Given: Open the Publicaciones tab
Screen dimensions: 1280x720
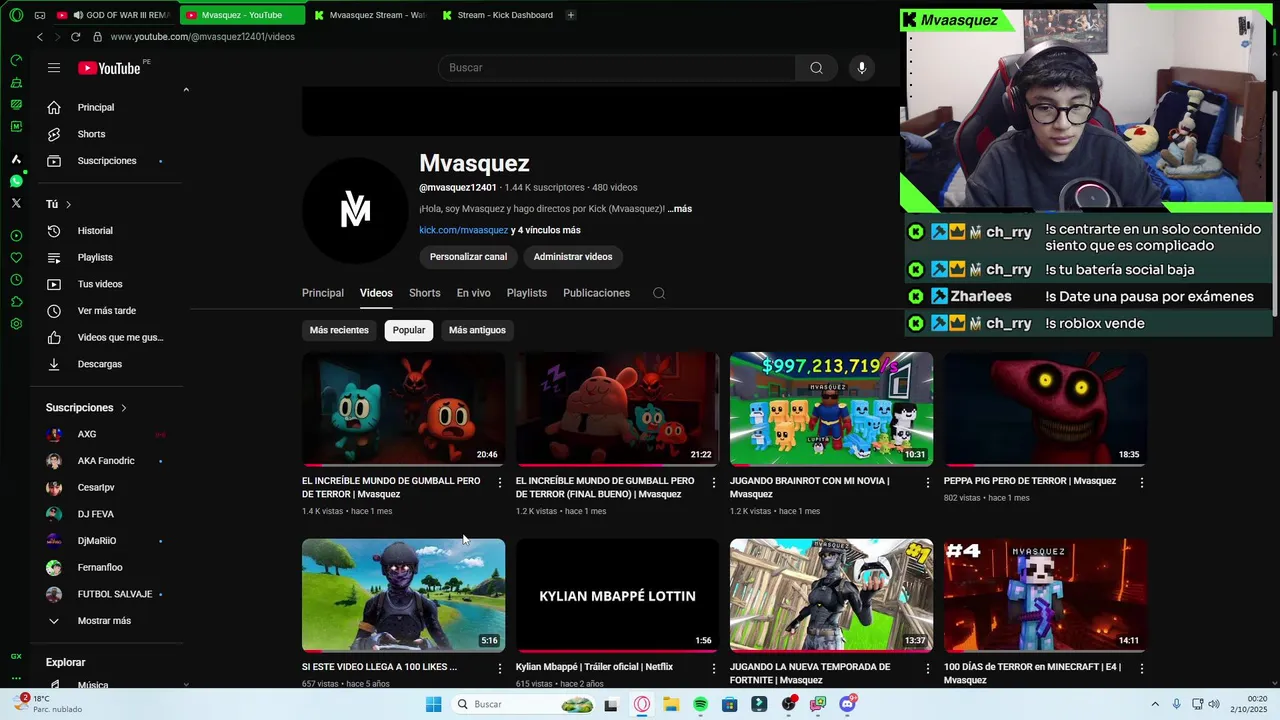Looking at the screenshot, I should coord(596,293).
